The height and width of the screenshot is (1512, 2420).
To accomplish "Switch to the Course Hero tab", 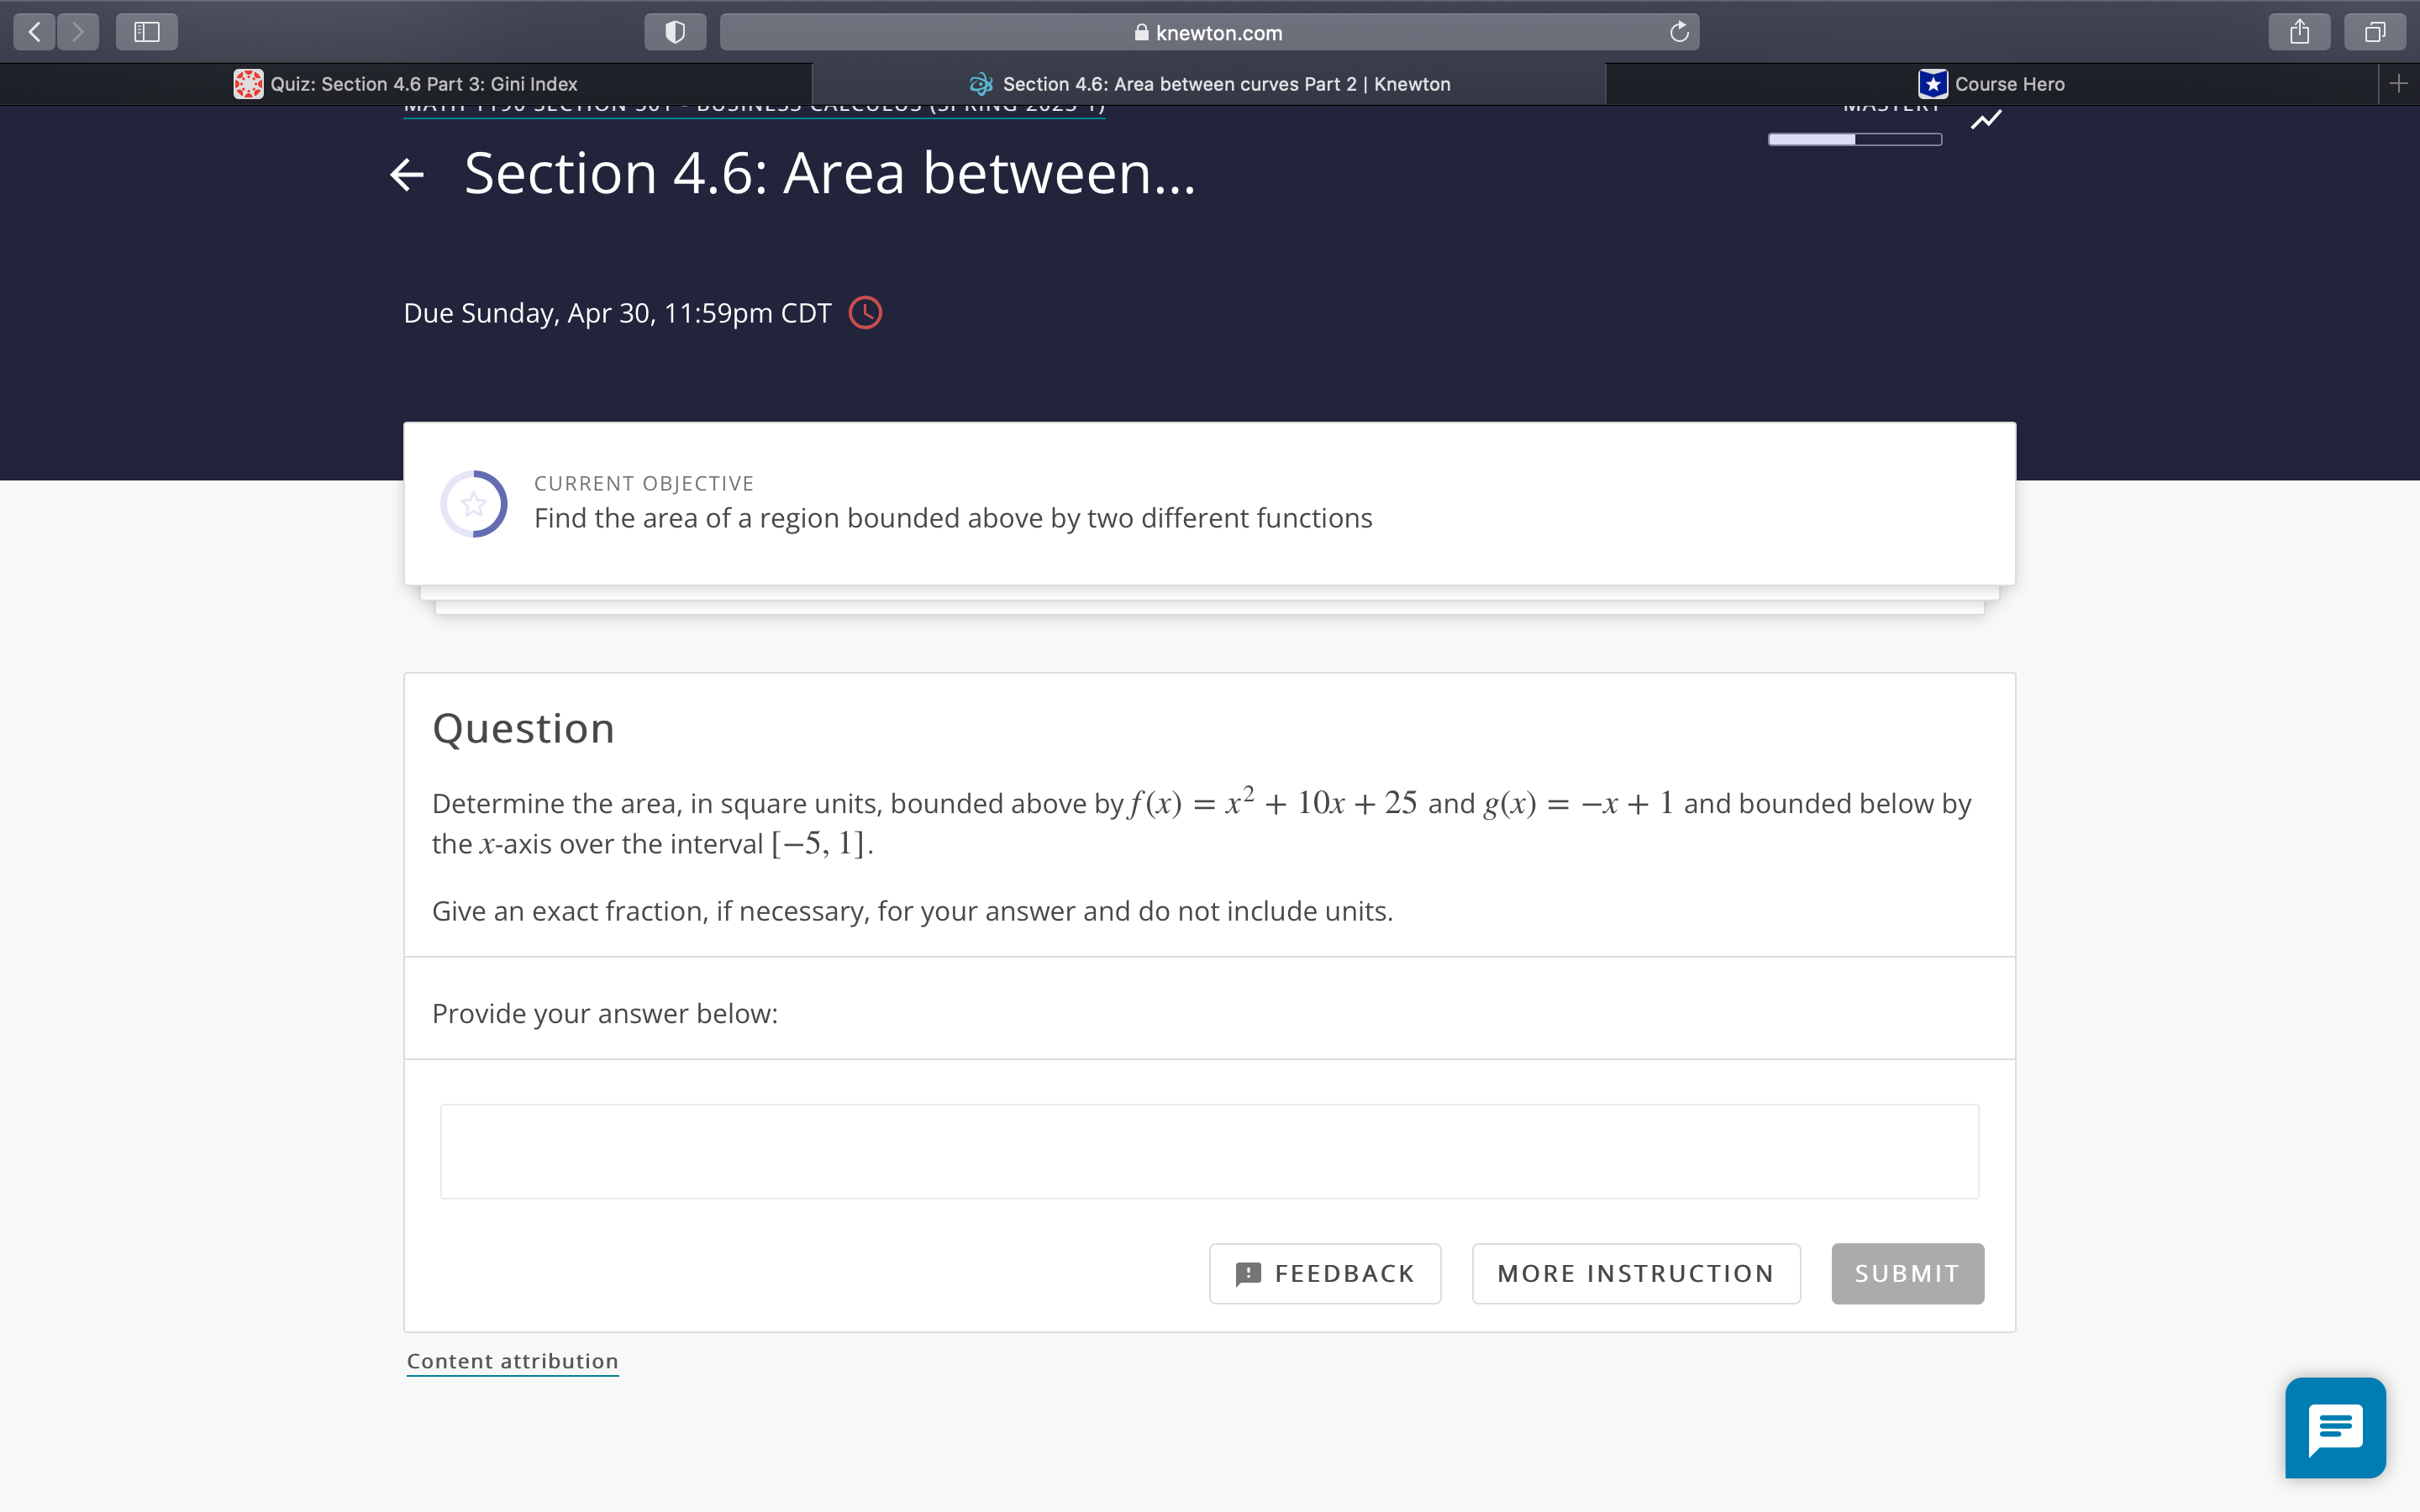I will click(1992, 84).
